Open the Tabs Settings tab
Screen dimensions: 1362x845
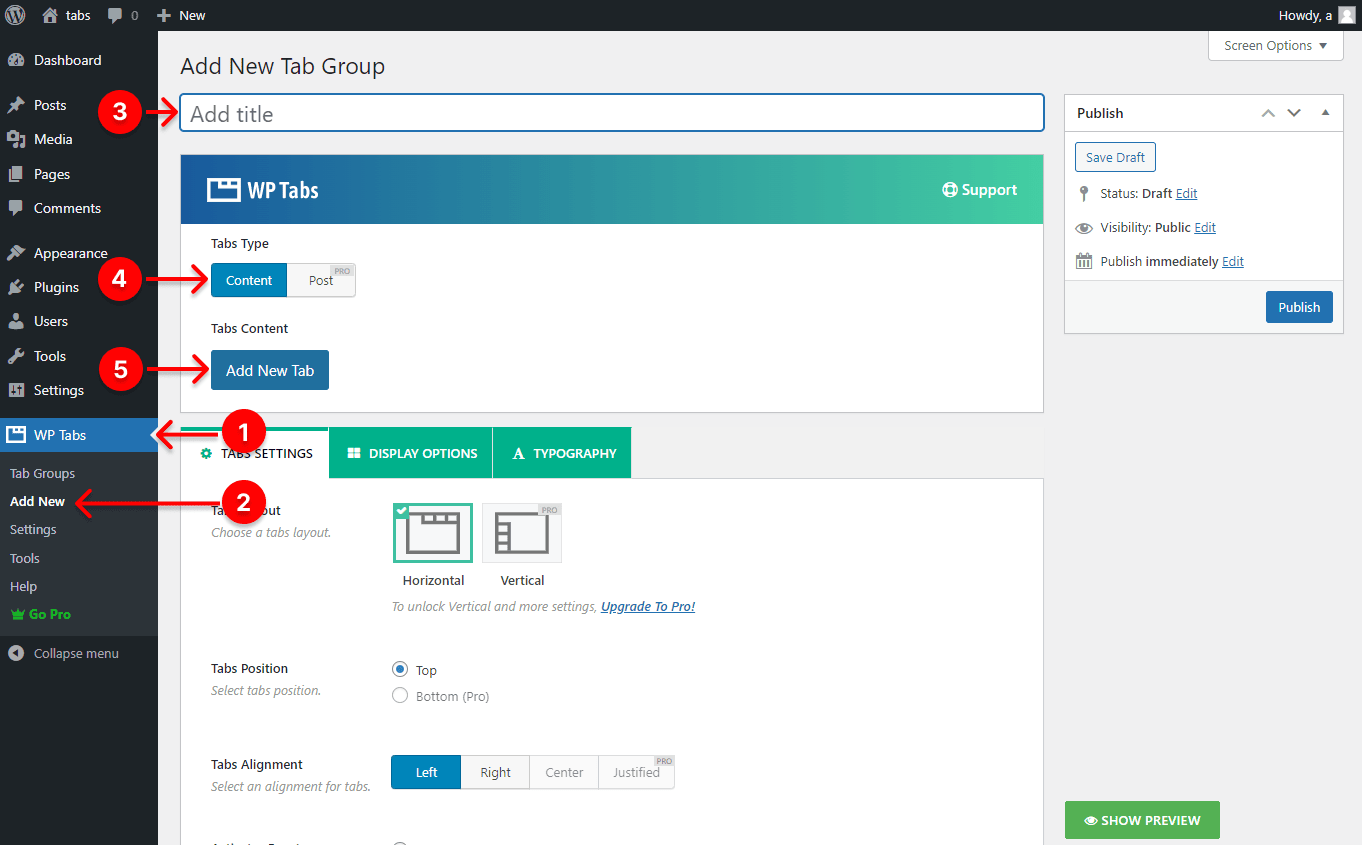[255, 453]
